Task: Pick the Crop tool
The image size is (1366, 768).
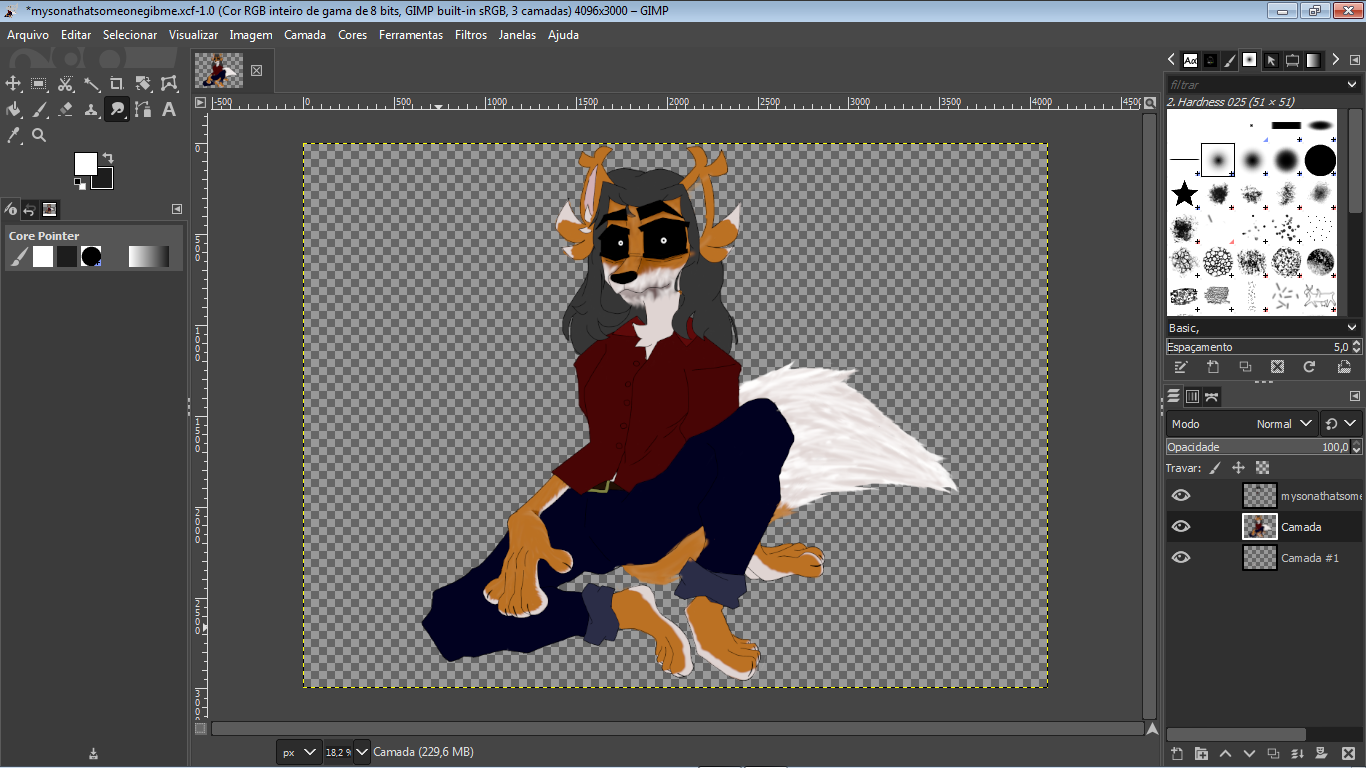Action: coord(117,84)
